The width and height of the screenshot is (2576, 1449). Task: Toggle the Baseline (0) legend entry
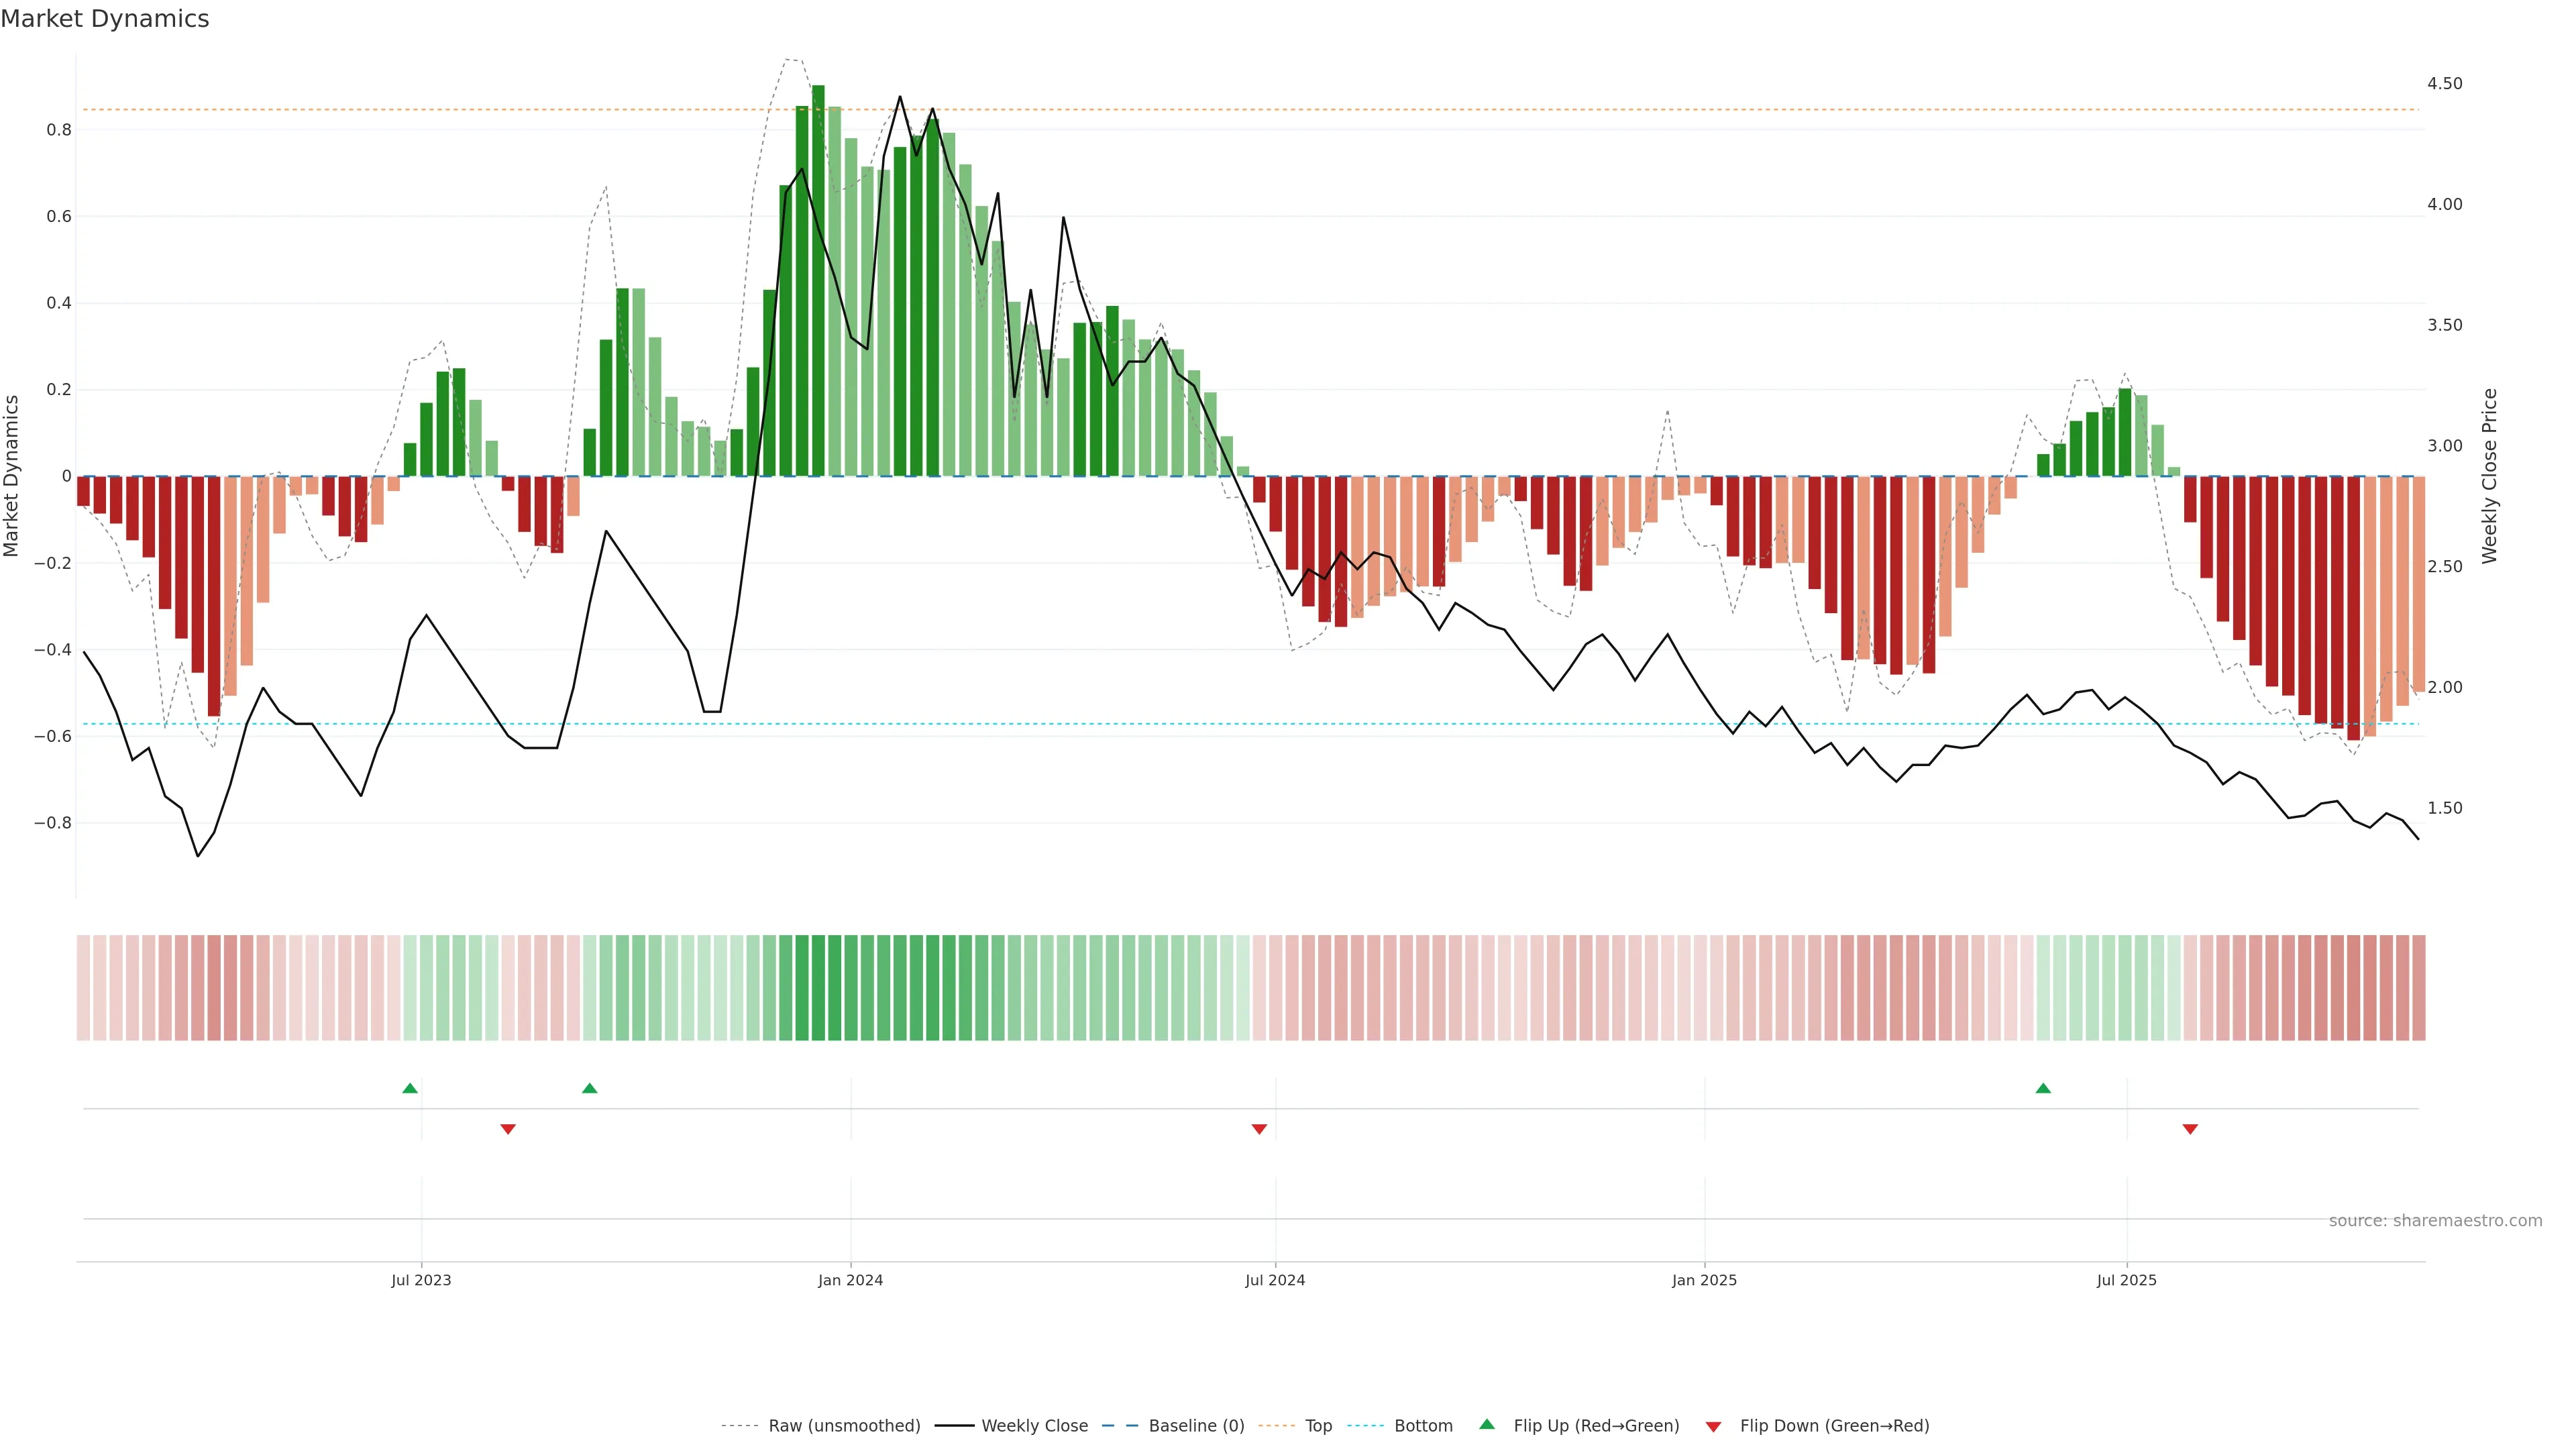1196,1426
